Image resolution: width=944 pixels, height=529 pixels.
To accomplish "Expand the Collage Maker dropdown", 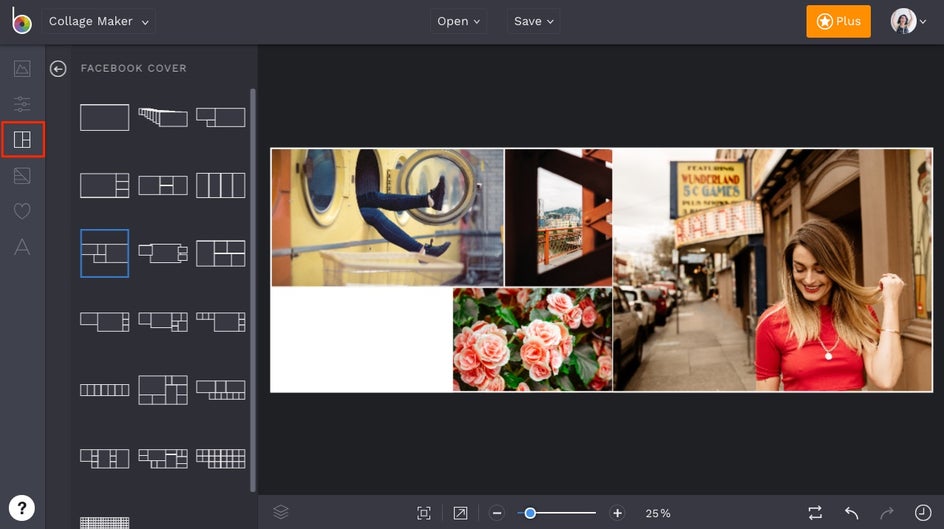I will (99, 22).
